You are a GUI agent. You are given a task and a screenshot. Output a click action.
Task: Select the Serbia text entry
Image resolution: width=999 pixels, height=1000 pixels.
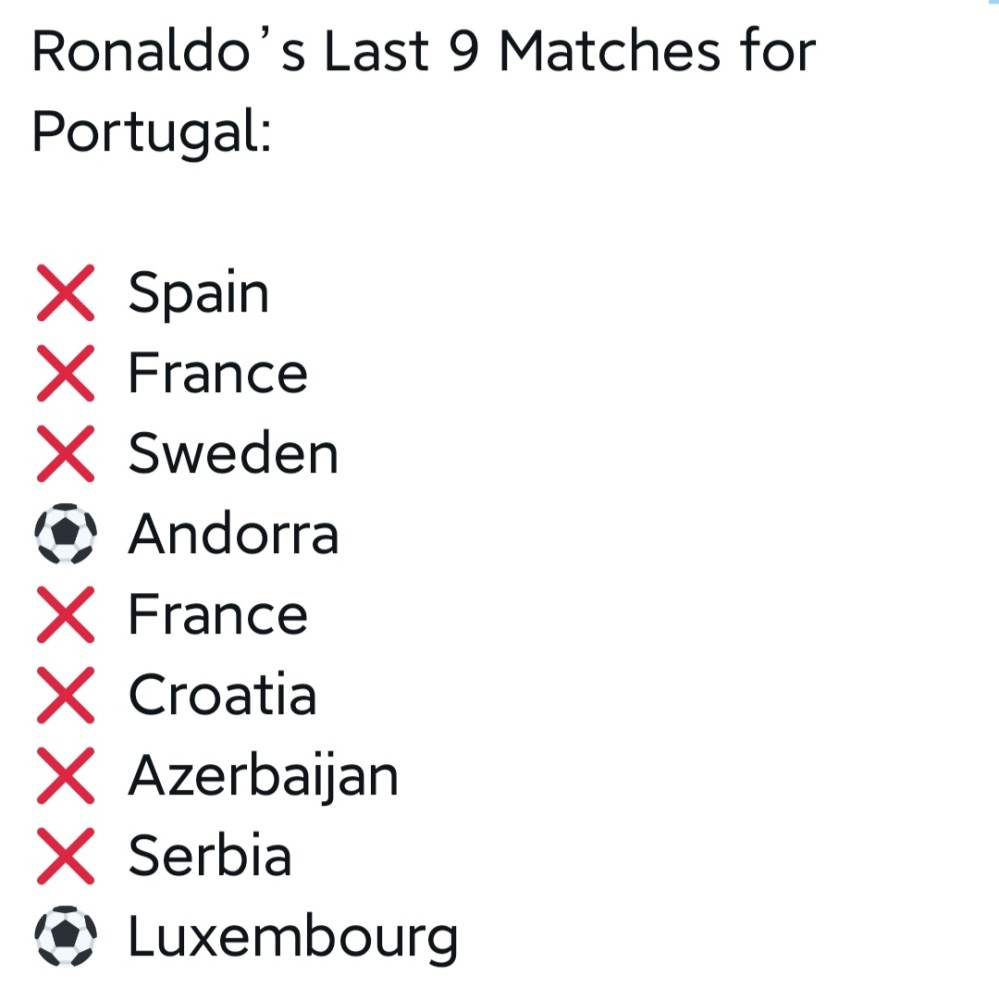pyautogui.click(x=210, y=856)
